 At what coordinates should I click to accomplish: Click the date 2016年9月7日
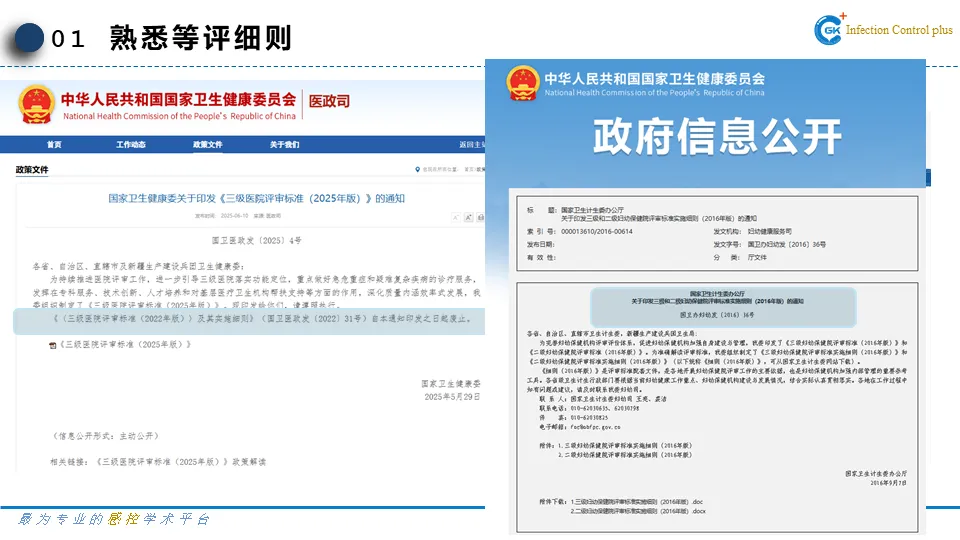click(888, 483)
